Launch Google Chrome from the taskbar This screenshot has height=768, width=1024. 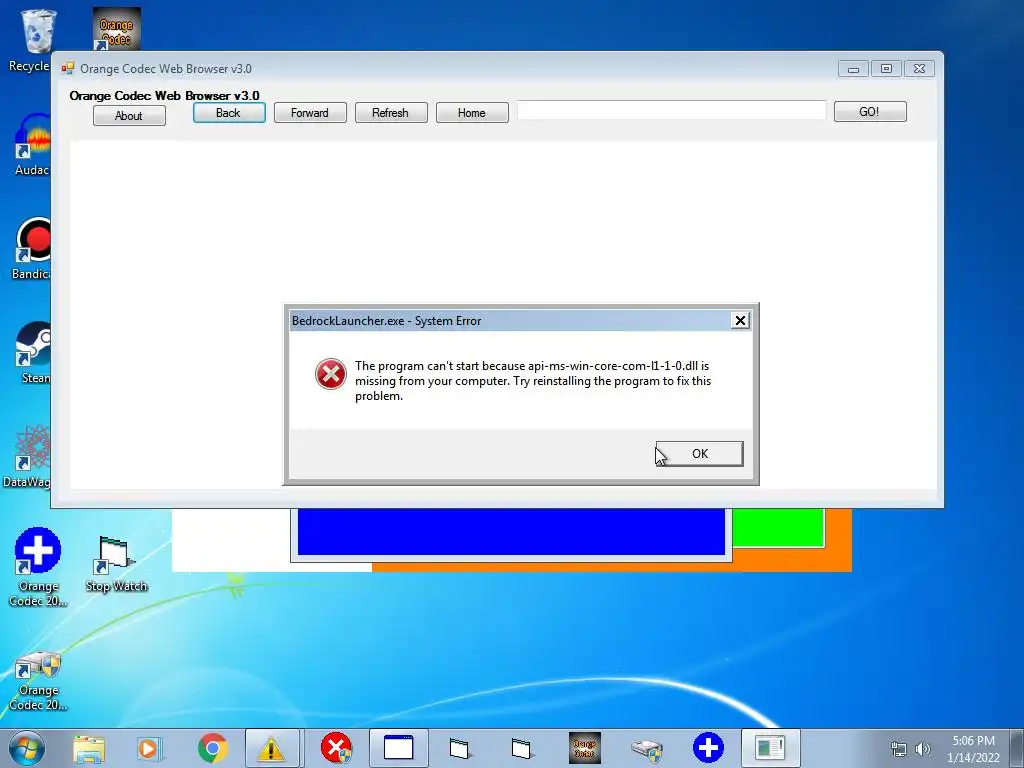[x=212, y=748]
